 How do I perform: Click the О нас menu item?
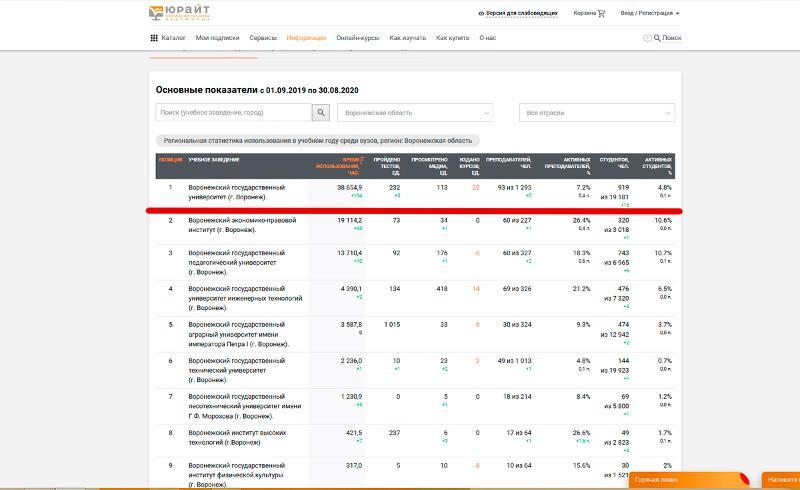487,38
